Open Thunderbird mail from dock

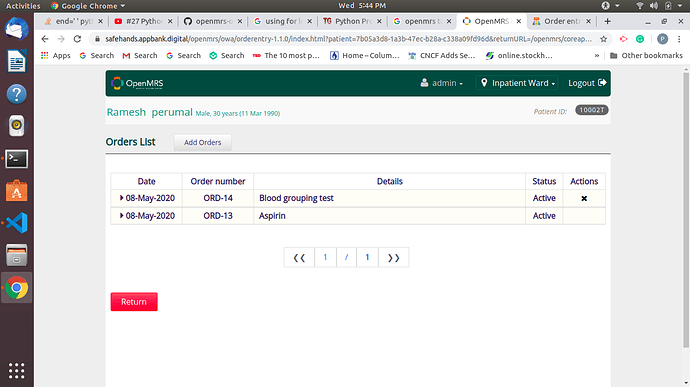(x=17, y=29)
